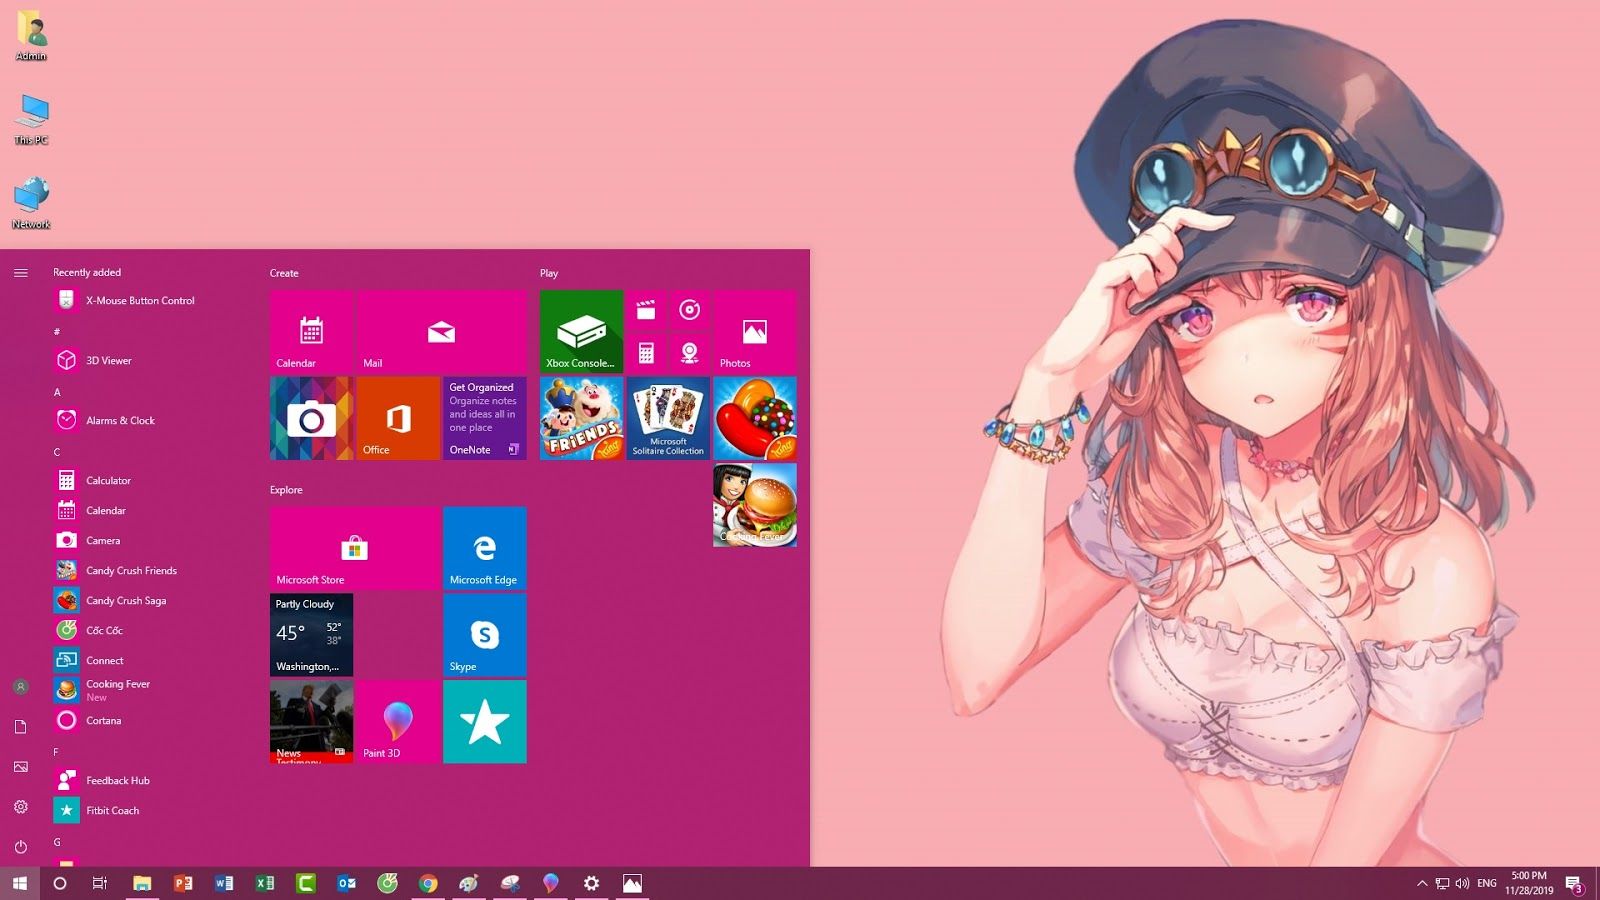Open the Paint 3D tile
The image size is (1600, 900).
tap(398, 722)
